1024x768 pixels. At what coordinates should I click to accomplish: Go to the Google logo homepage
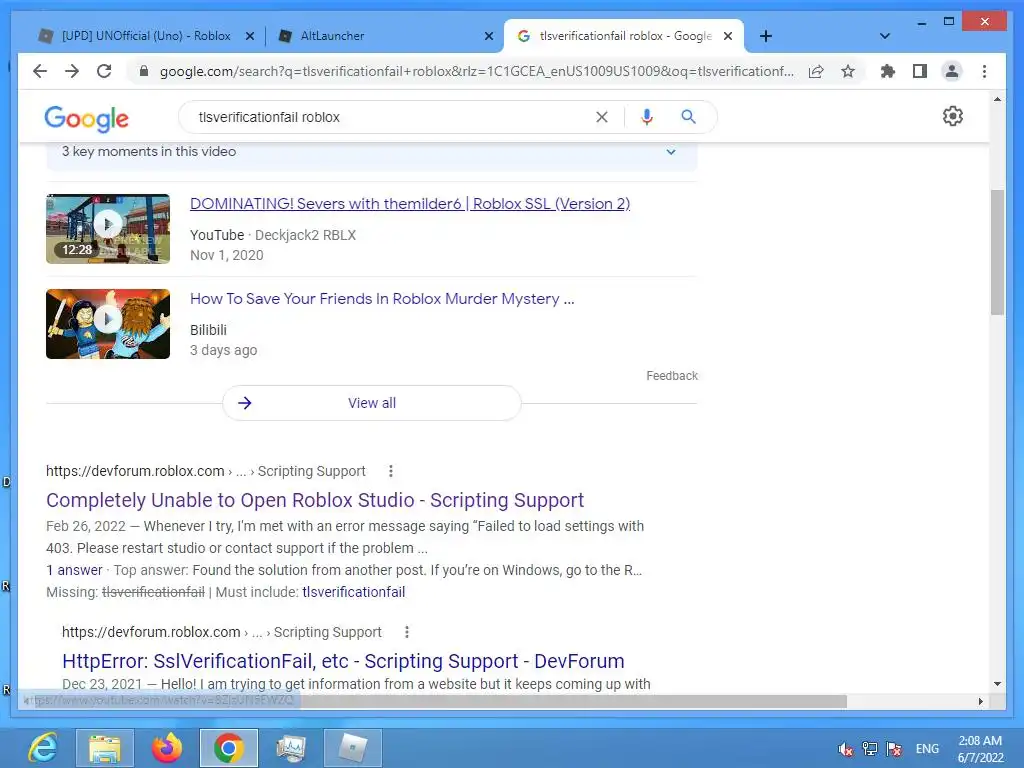pos(86,118)
